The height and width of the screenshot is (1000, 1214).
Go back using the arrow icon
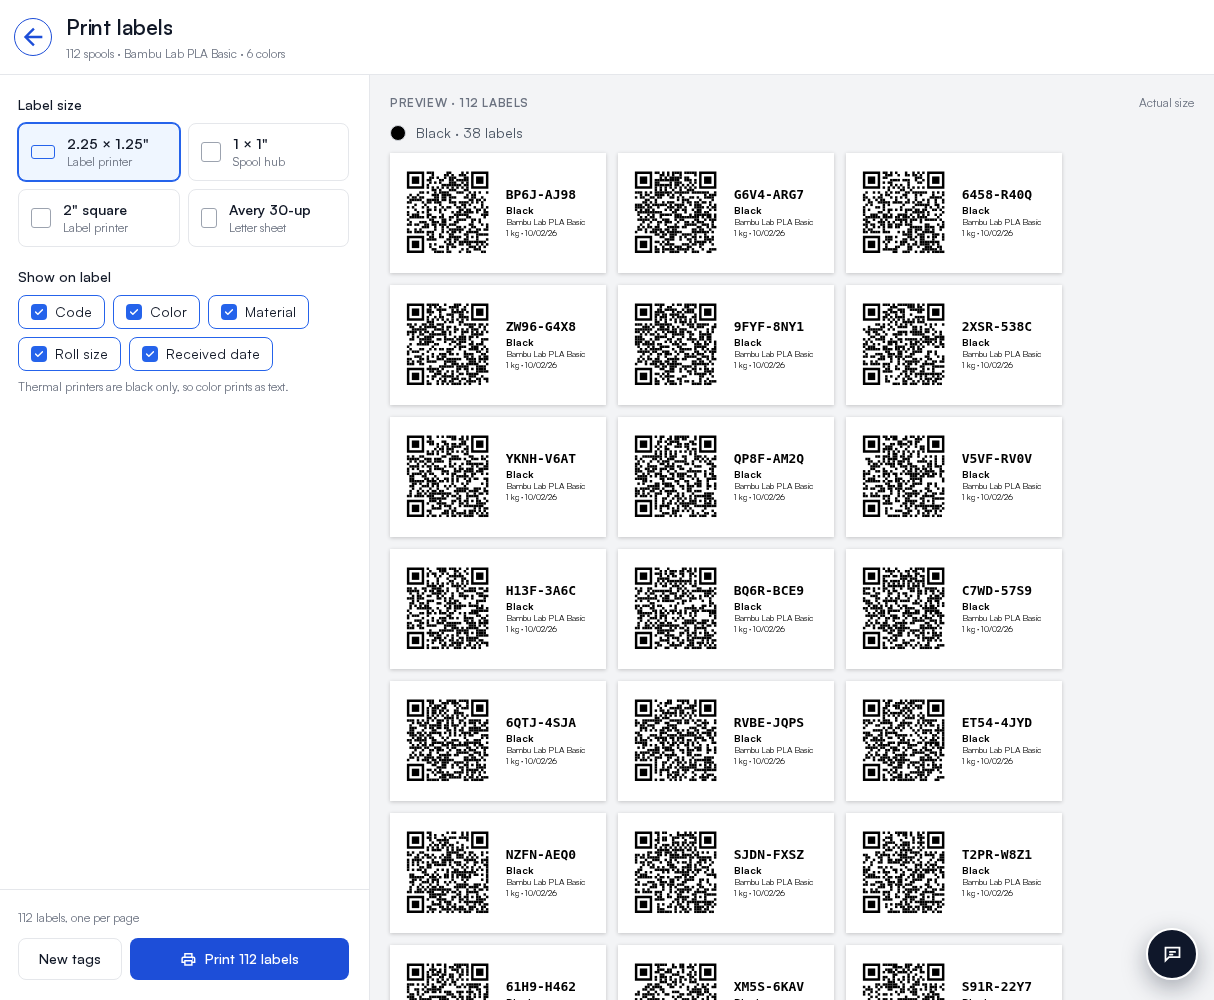[33, 37]
